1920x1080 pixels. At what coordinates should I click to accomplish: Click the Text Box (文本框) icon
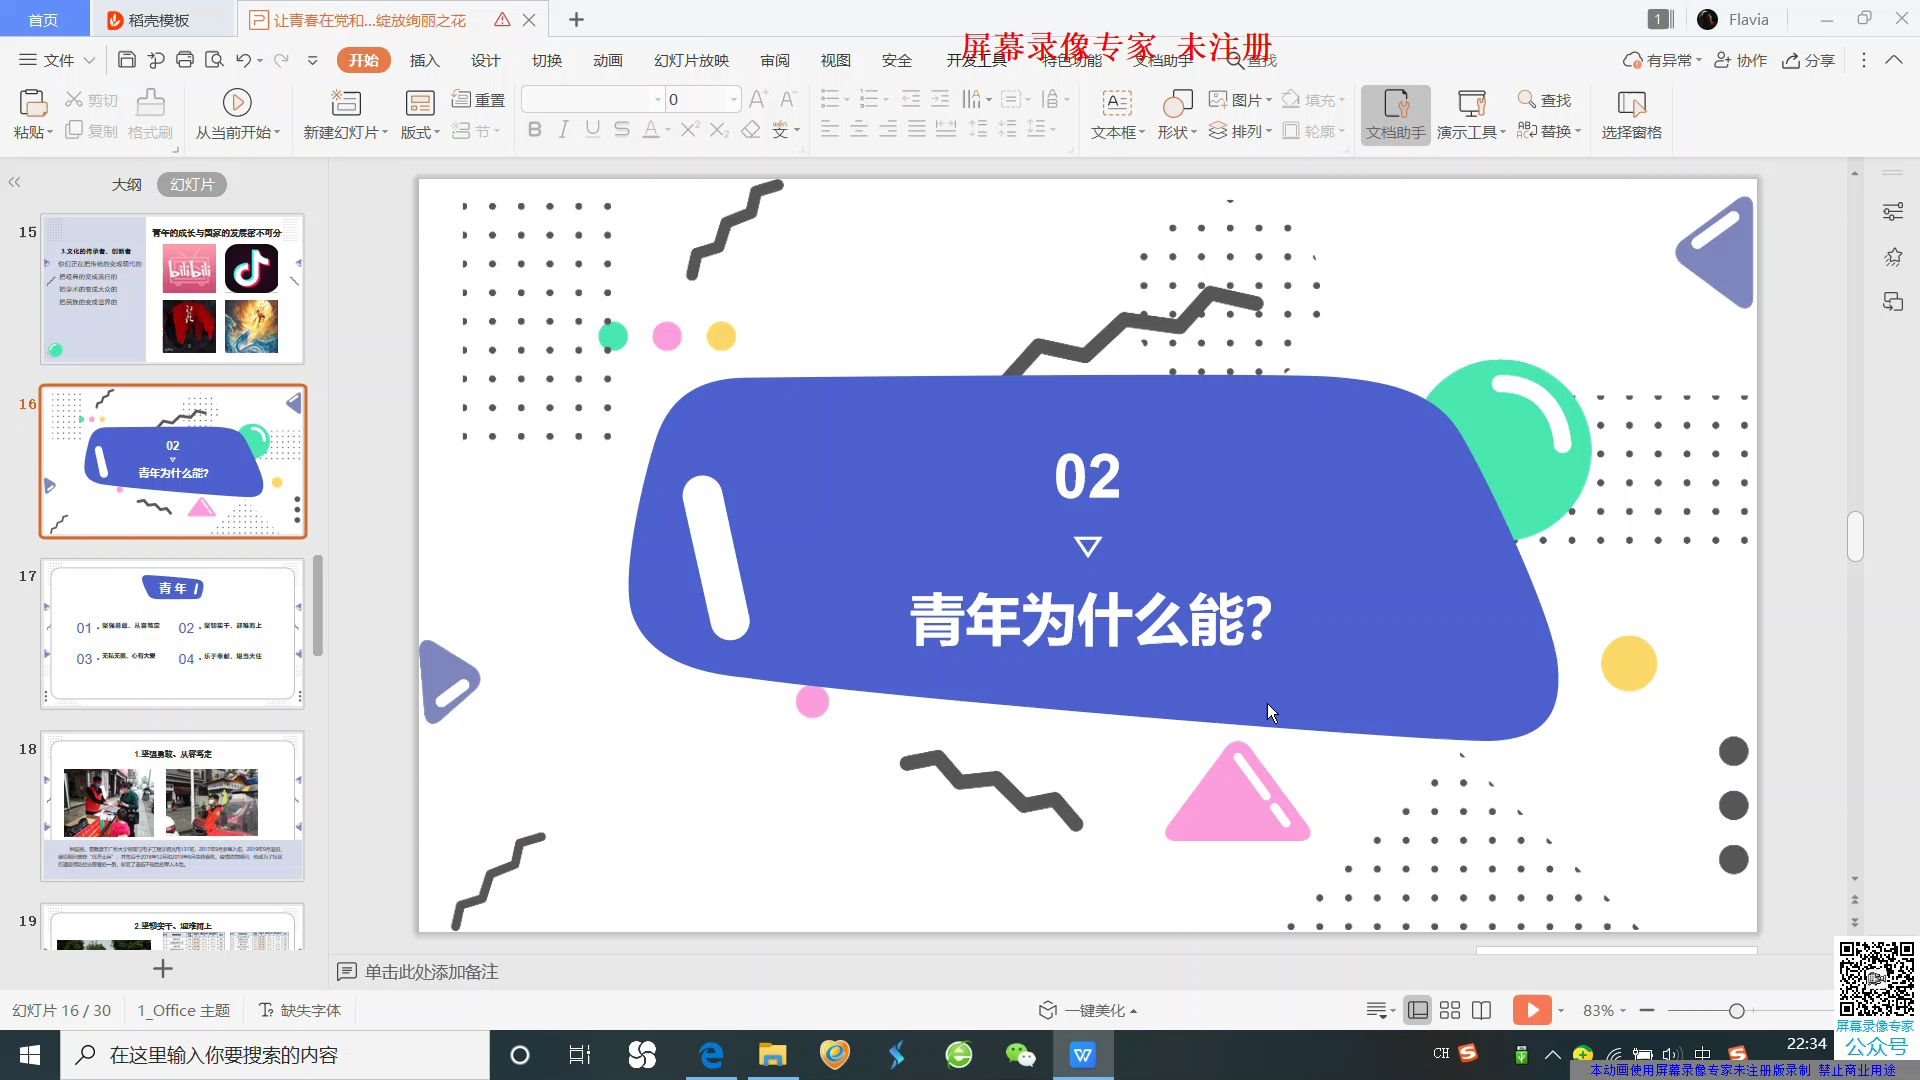coord(1116,103)
